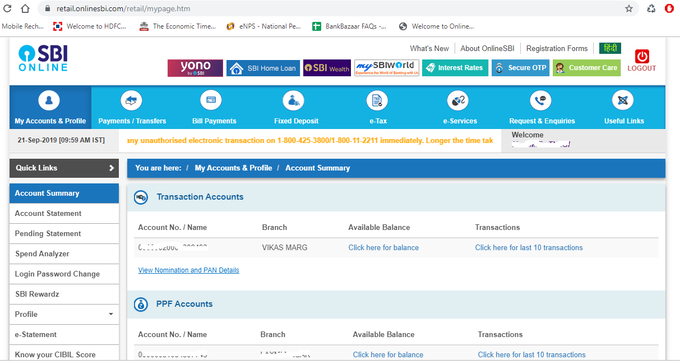Open the e-Services icon
This screenshot has height=364, width=680.
(x=458, y=101)
